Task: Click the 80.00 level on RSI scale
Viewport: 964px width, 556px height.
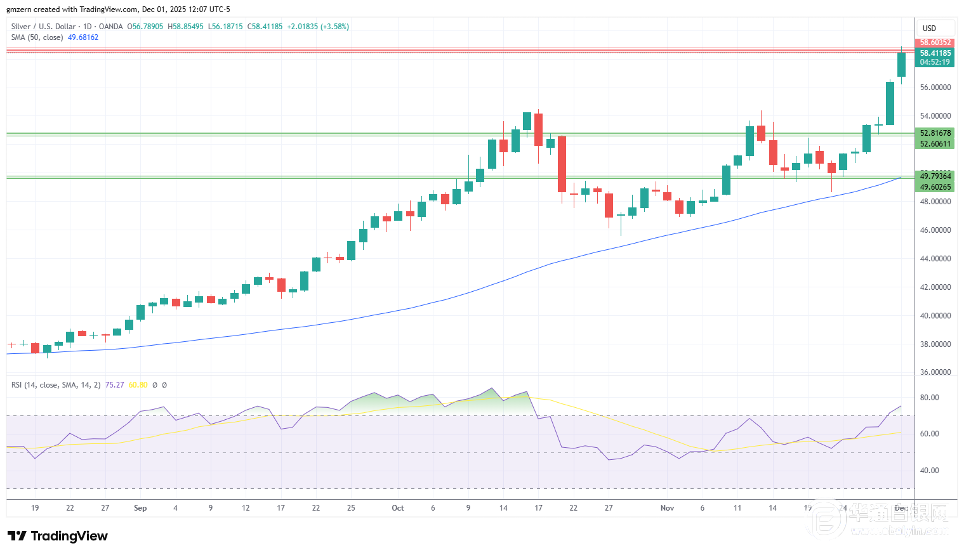Action: pos(929,398)
